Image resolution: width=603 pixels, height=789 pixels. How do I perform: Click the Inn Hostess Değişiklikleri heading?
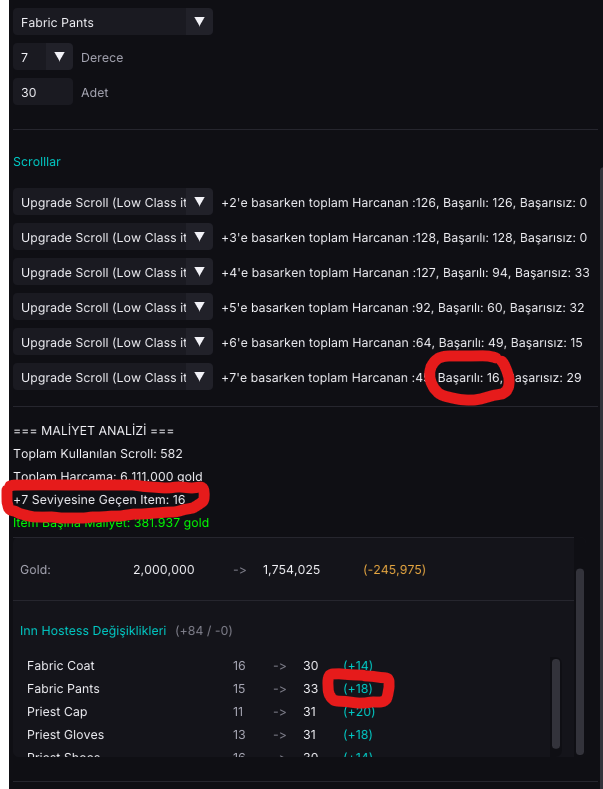[x=93, y=630]
